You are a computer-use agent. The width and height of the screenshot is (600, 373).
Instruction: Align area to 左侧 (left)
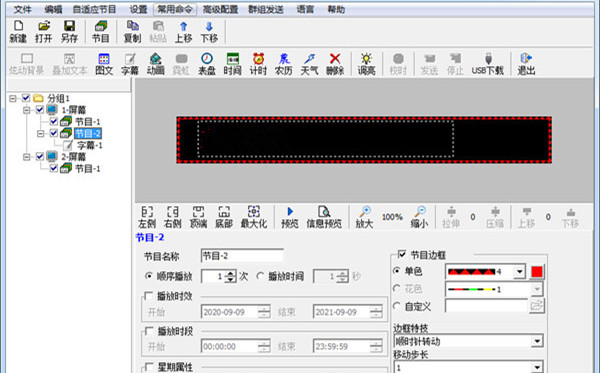pos(147,217)
